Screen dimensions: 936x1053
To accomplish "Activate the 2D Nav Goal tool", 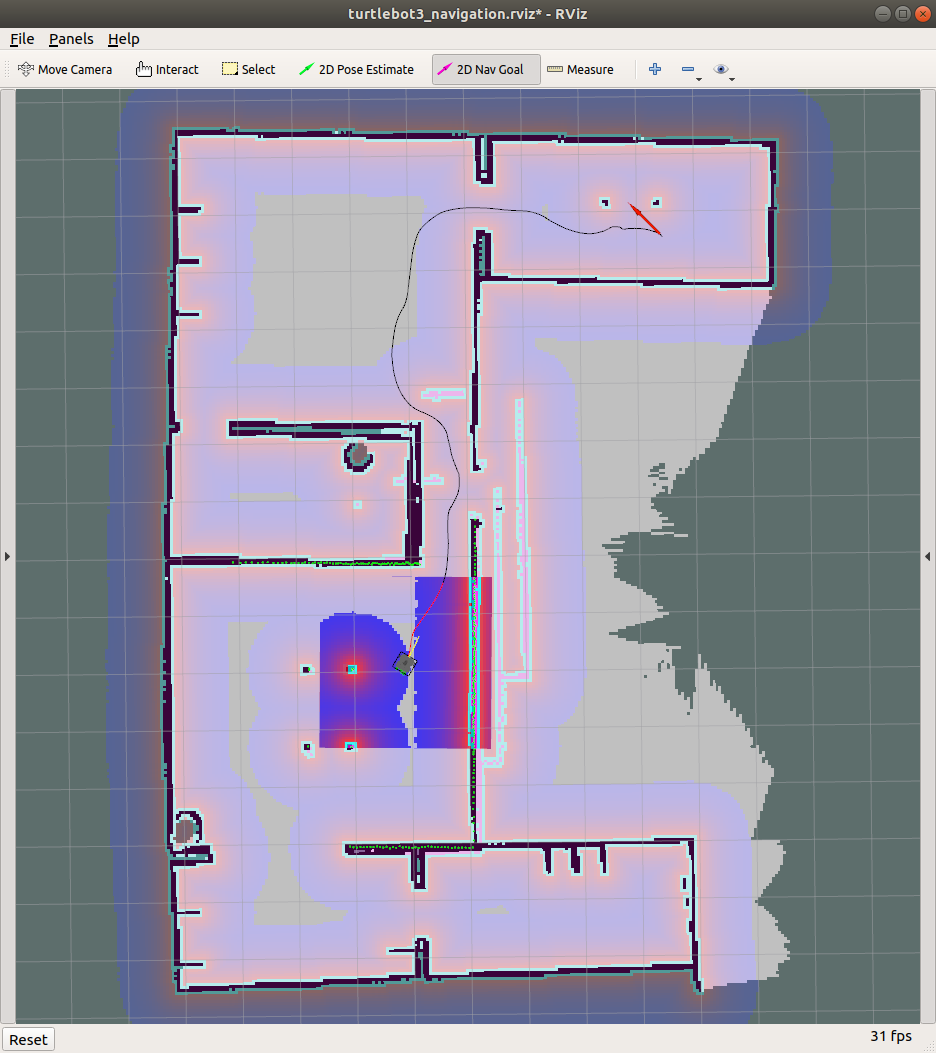I will point(486,69).
